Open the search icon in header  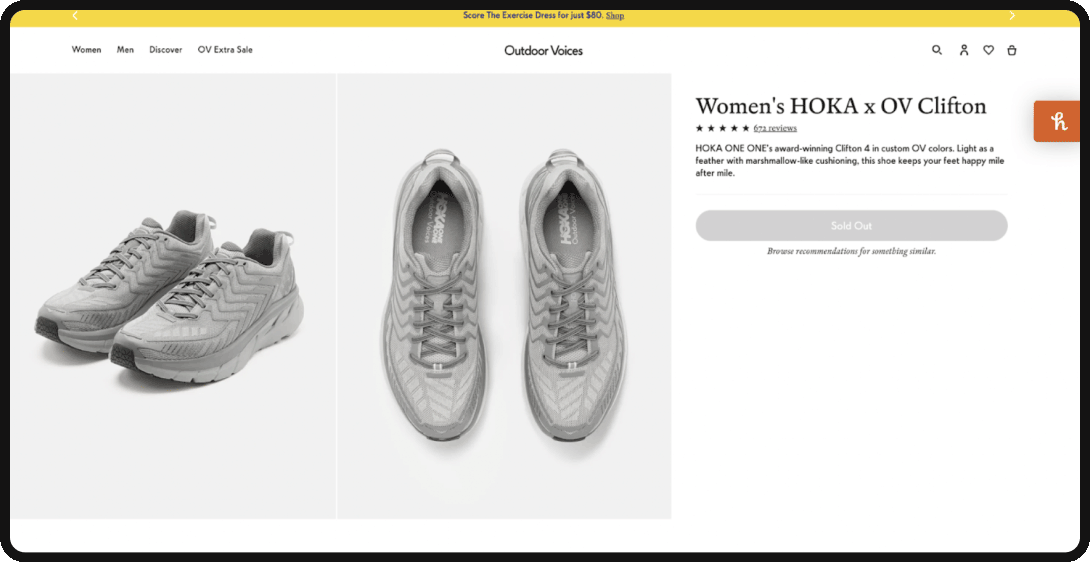936,50
